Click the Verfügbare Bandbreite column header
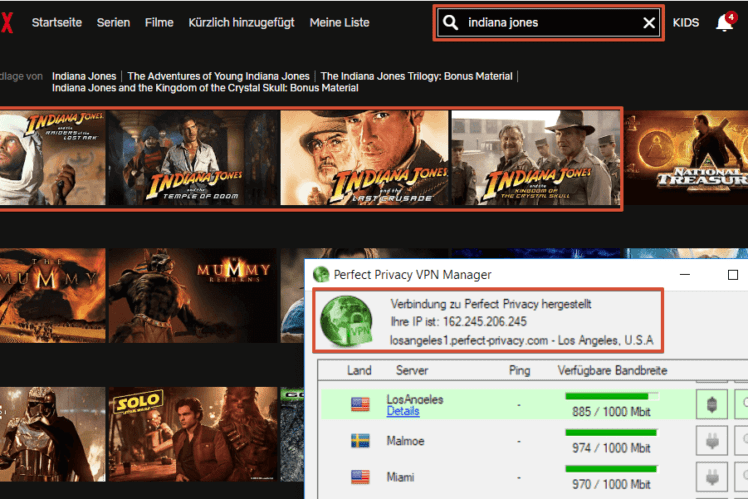The width and height of the screenshot is (748, 499). click(x=613, y=370)
